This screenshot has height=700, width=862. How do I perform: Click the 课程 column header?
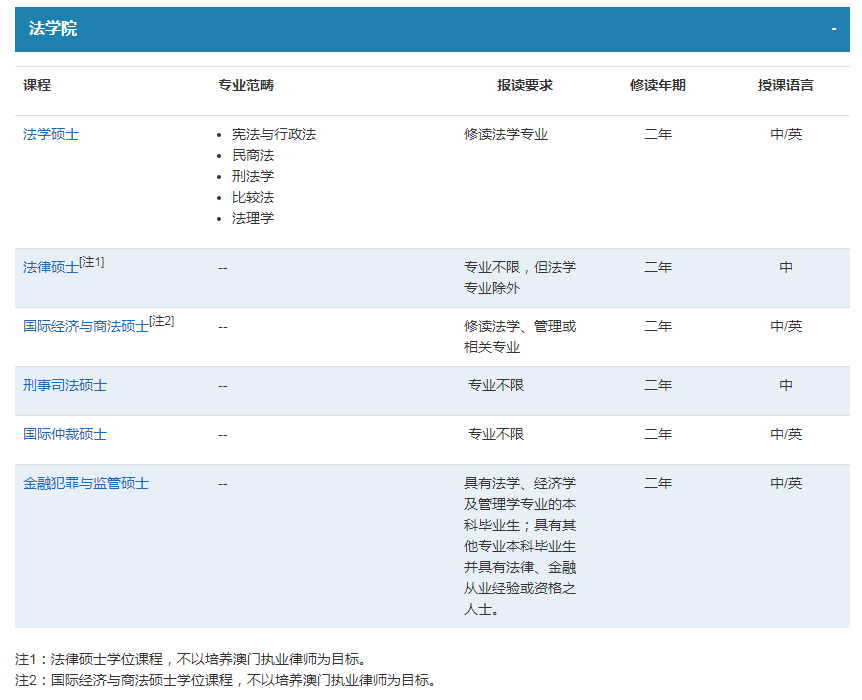[37, 85]
